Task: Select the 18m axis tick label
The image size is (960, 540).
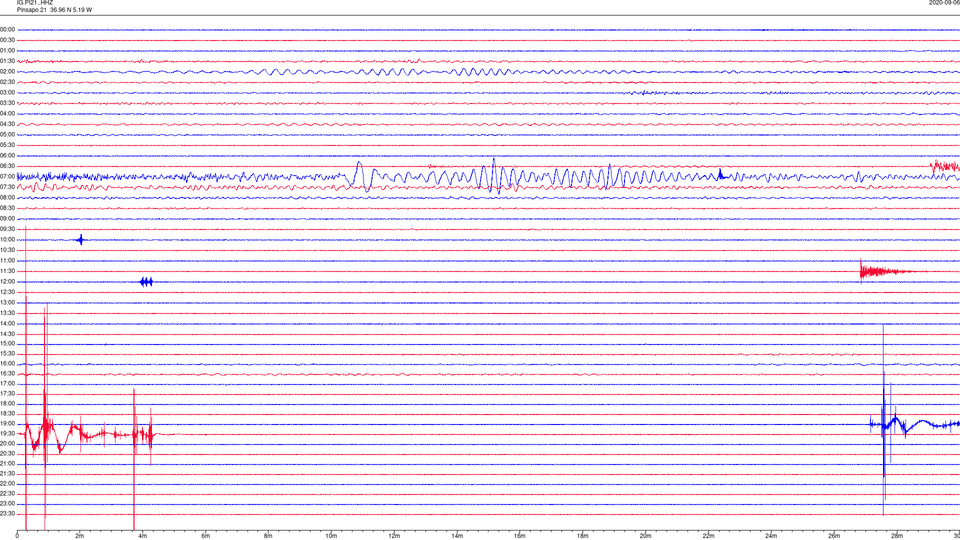Action: coord(582,536)
